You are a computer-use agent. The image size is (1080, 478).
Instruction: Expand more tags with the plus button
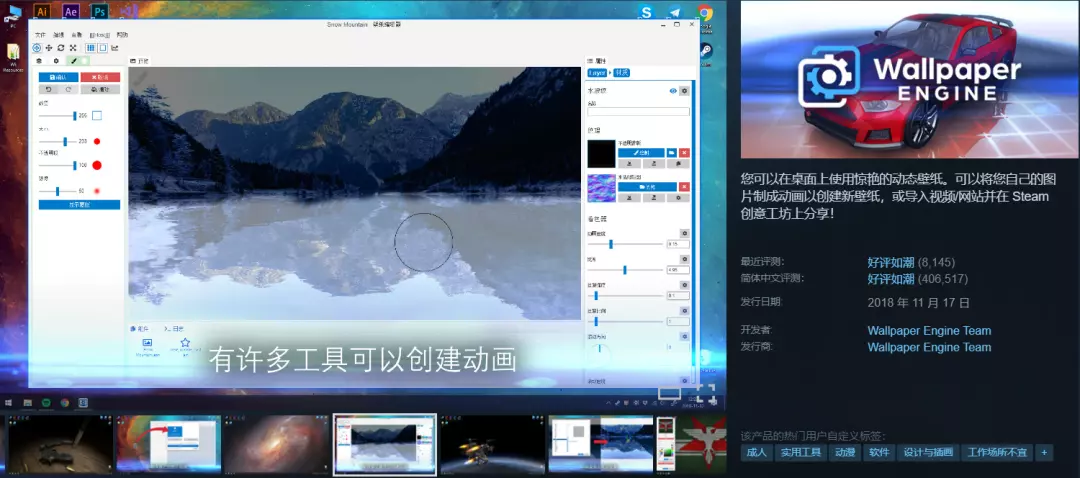point(1044,453)
